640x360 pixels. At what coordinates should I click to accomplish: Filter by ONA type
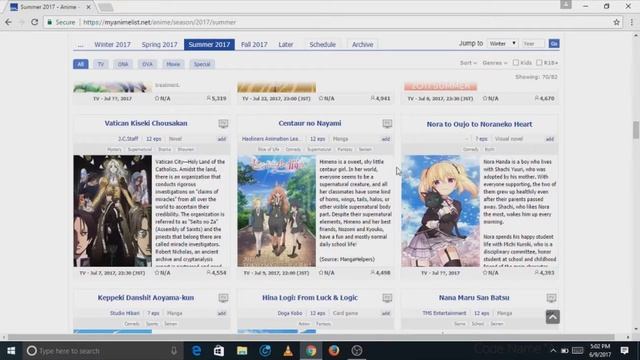[123, 64]
